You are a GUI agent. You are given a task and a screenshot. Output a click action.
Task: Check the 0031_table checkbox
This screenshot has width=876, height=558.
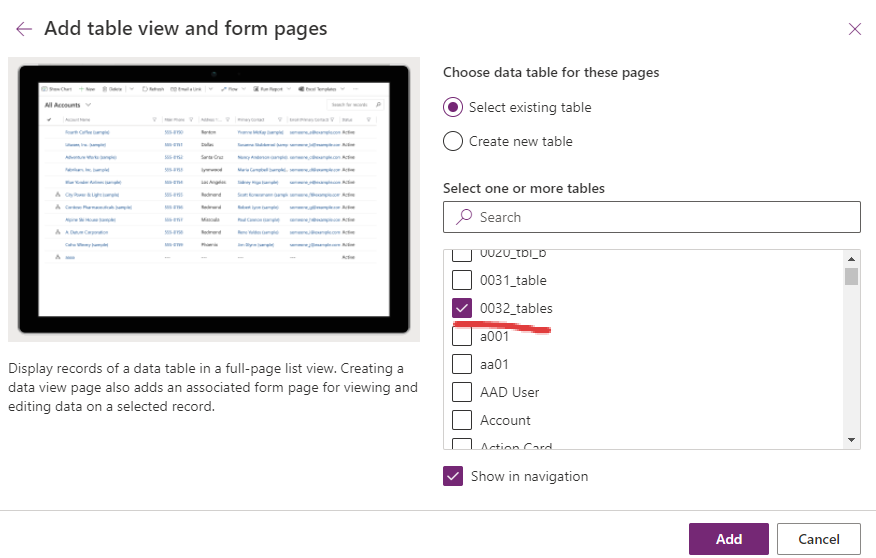pos(462,280)
